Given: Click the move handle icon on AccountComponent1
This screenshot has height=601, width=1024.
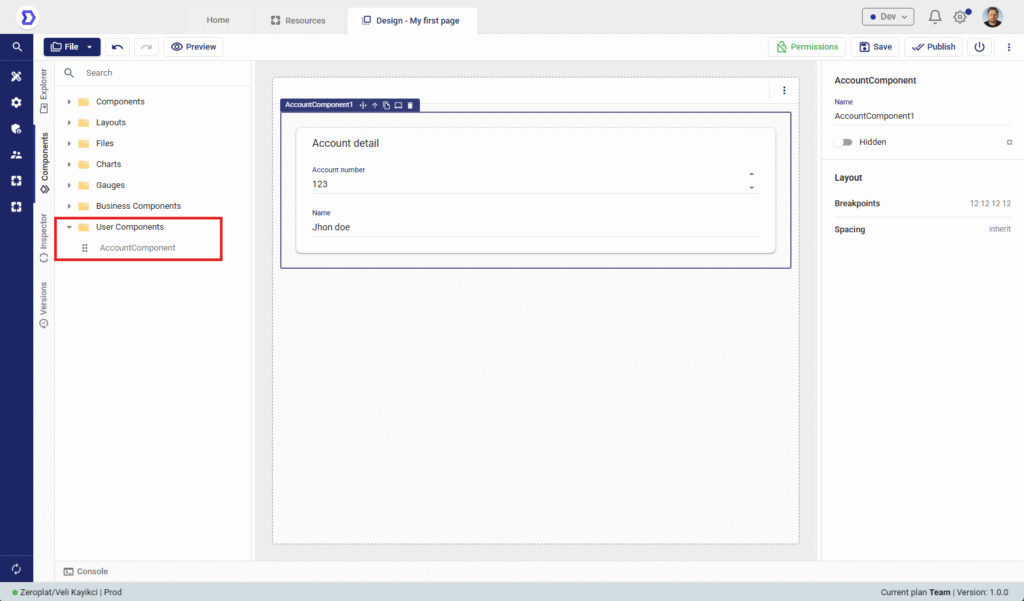Looking at the screenshot, I should (363, 105).
